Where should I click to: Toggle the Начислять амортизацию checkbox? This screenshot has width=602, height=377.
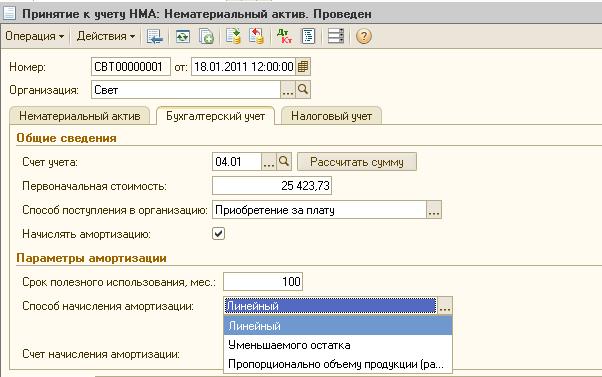[218, 233]
